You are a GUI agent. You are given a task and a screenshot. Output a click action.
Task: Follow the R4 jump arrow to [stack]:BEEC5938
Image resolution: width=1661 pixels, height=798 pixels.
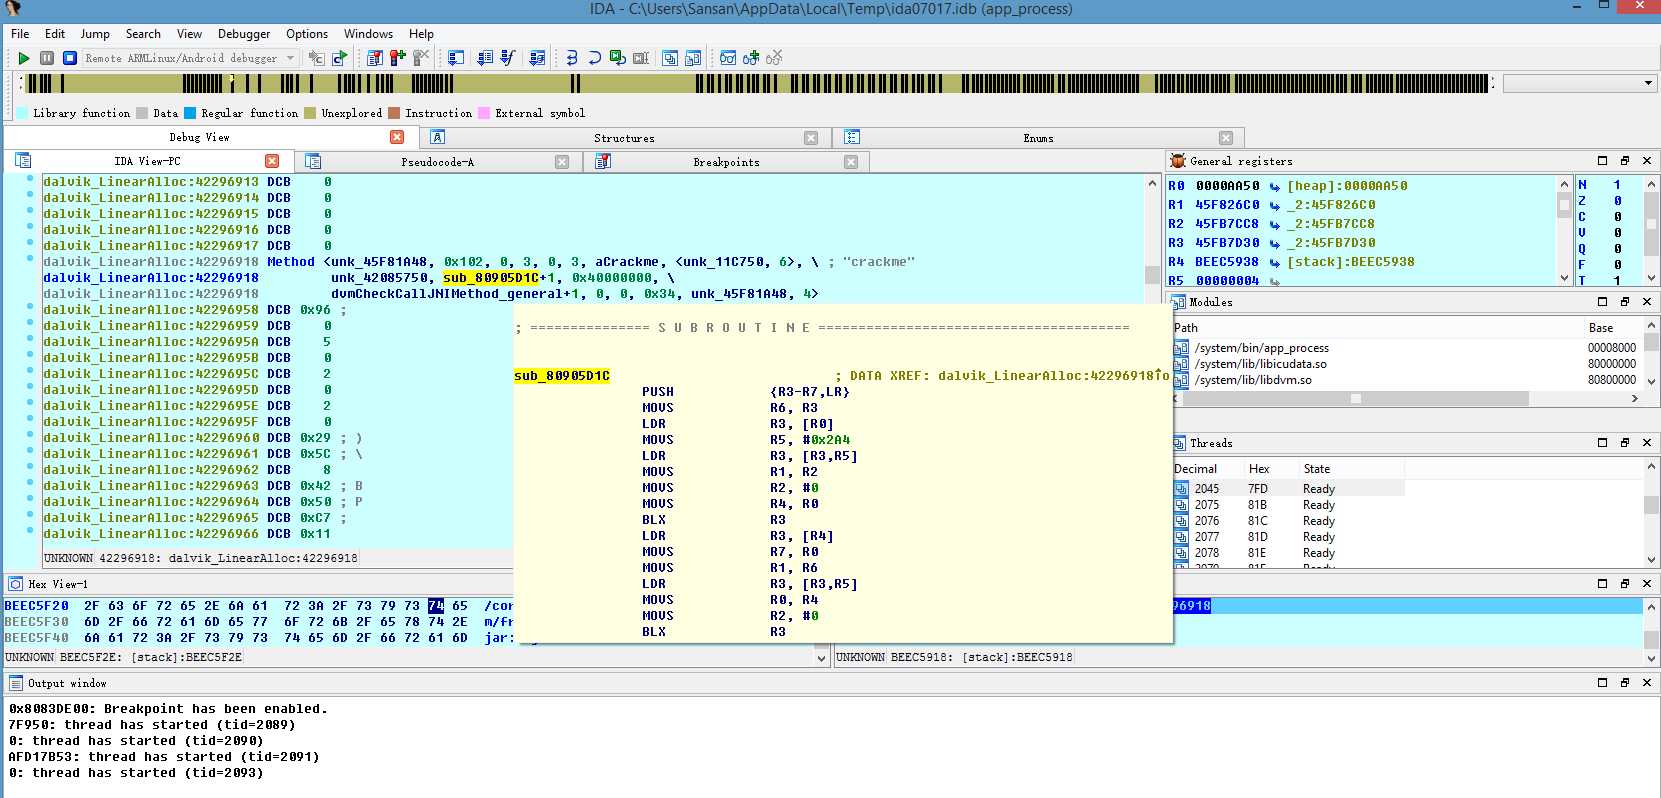pyautogui.click(x=1275, y=262)
